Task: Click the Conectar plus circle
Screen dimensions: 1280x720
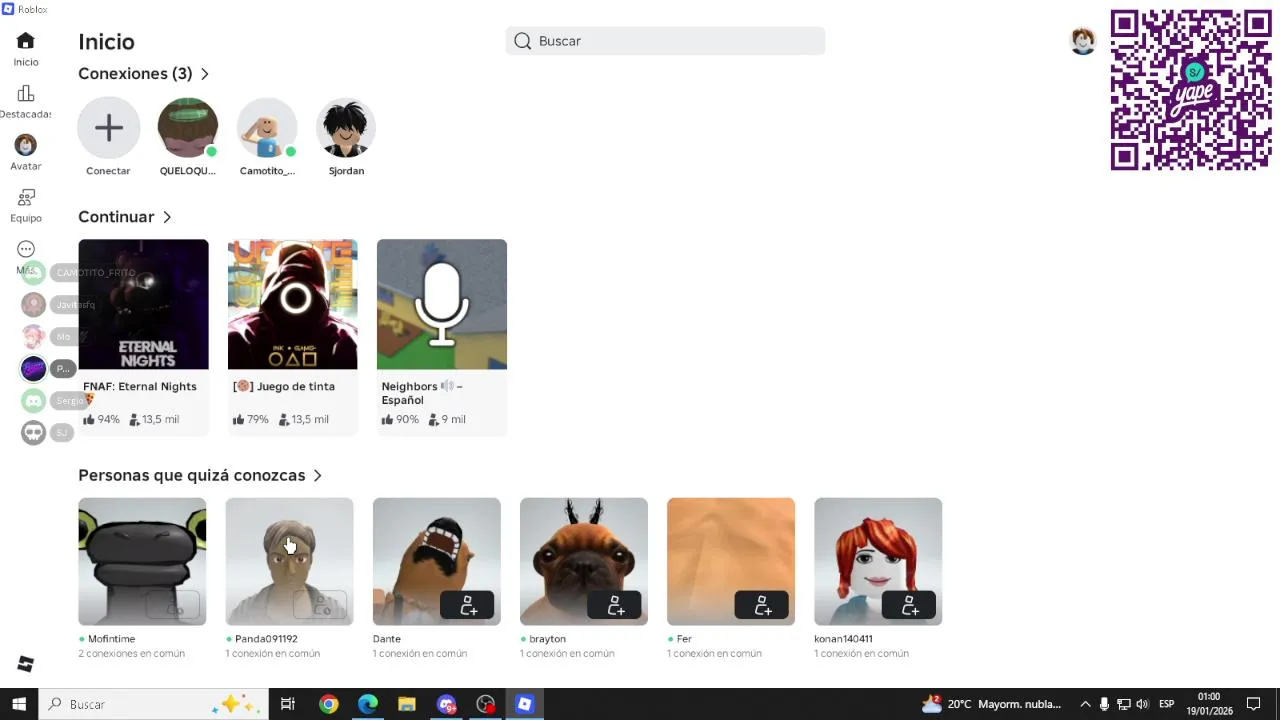Action: 109,128
